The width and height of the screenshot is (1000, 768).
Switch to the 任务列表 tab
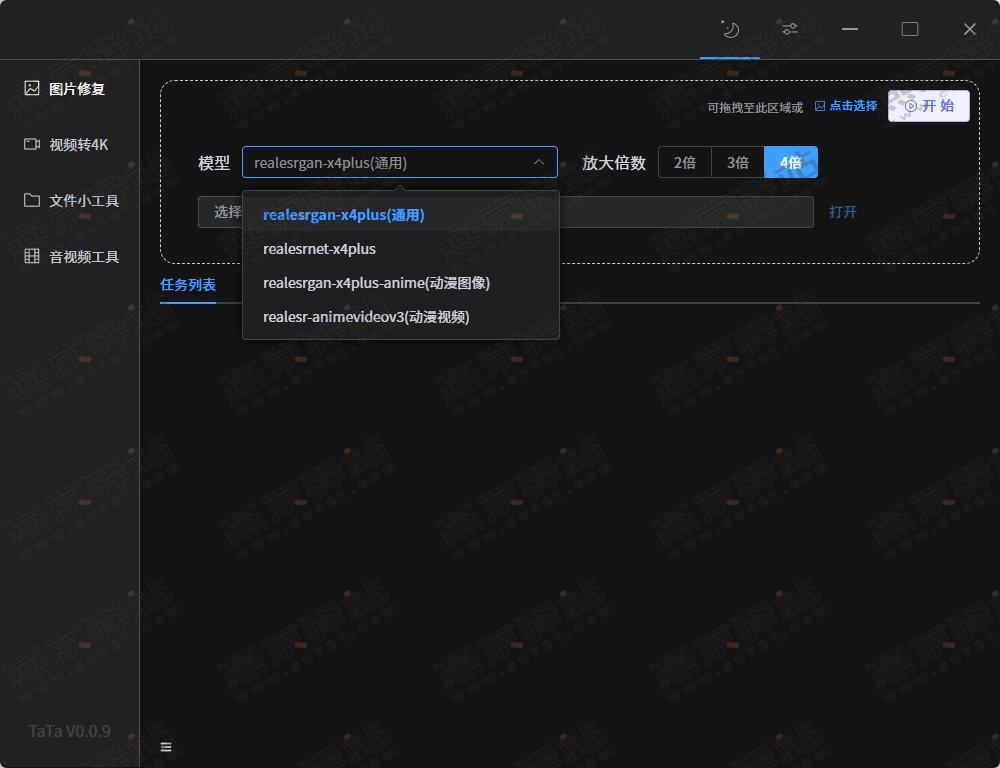pyautogui.click(x=188, y=285)
